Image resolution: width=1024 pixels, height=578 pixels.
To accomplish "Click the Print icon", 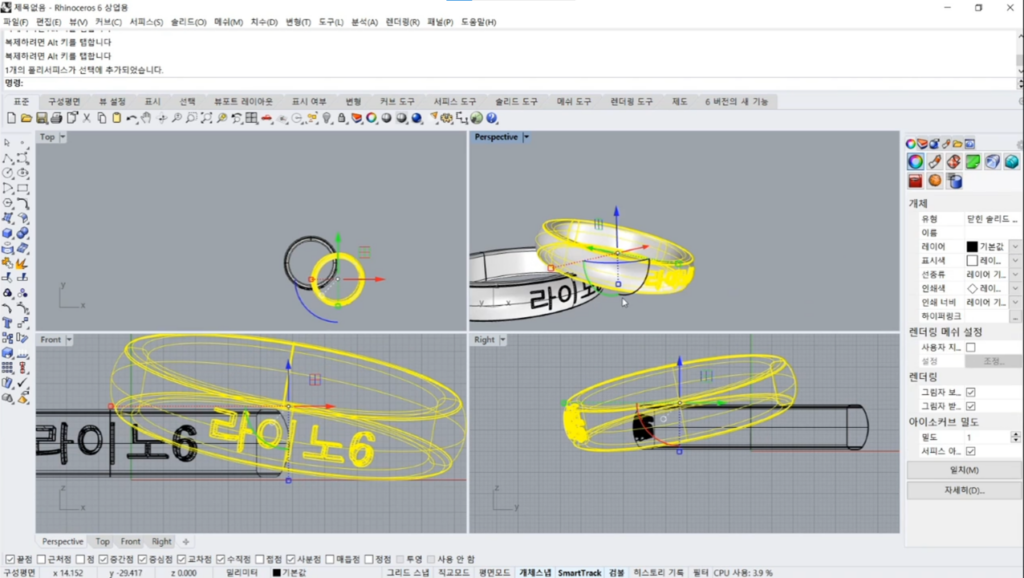I will click(x=56, y=118).
